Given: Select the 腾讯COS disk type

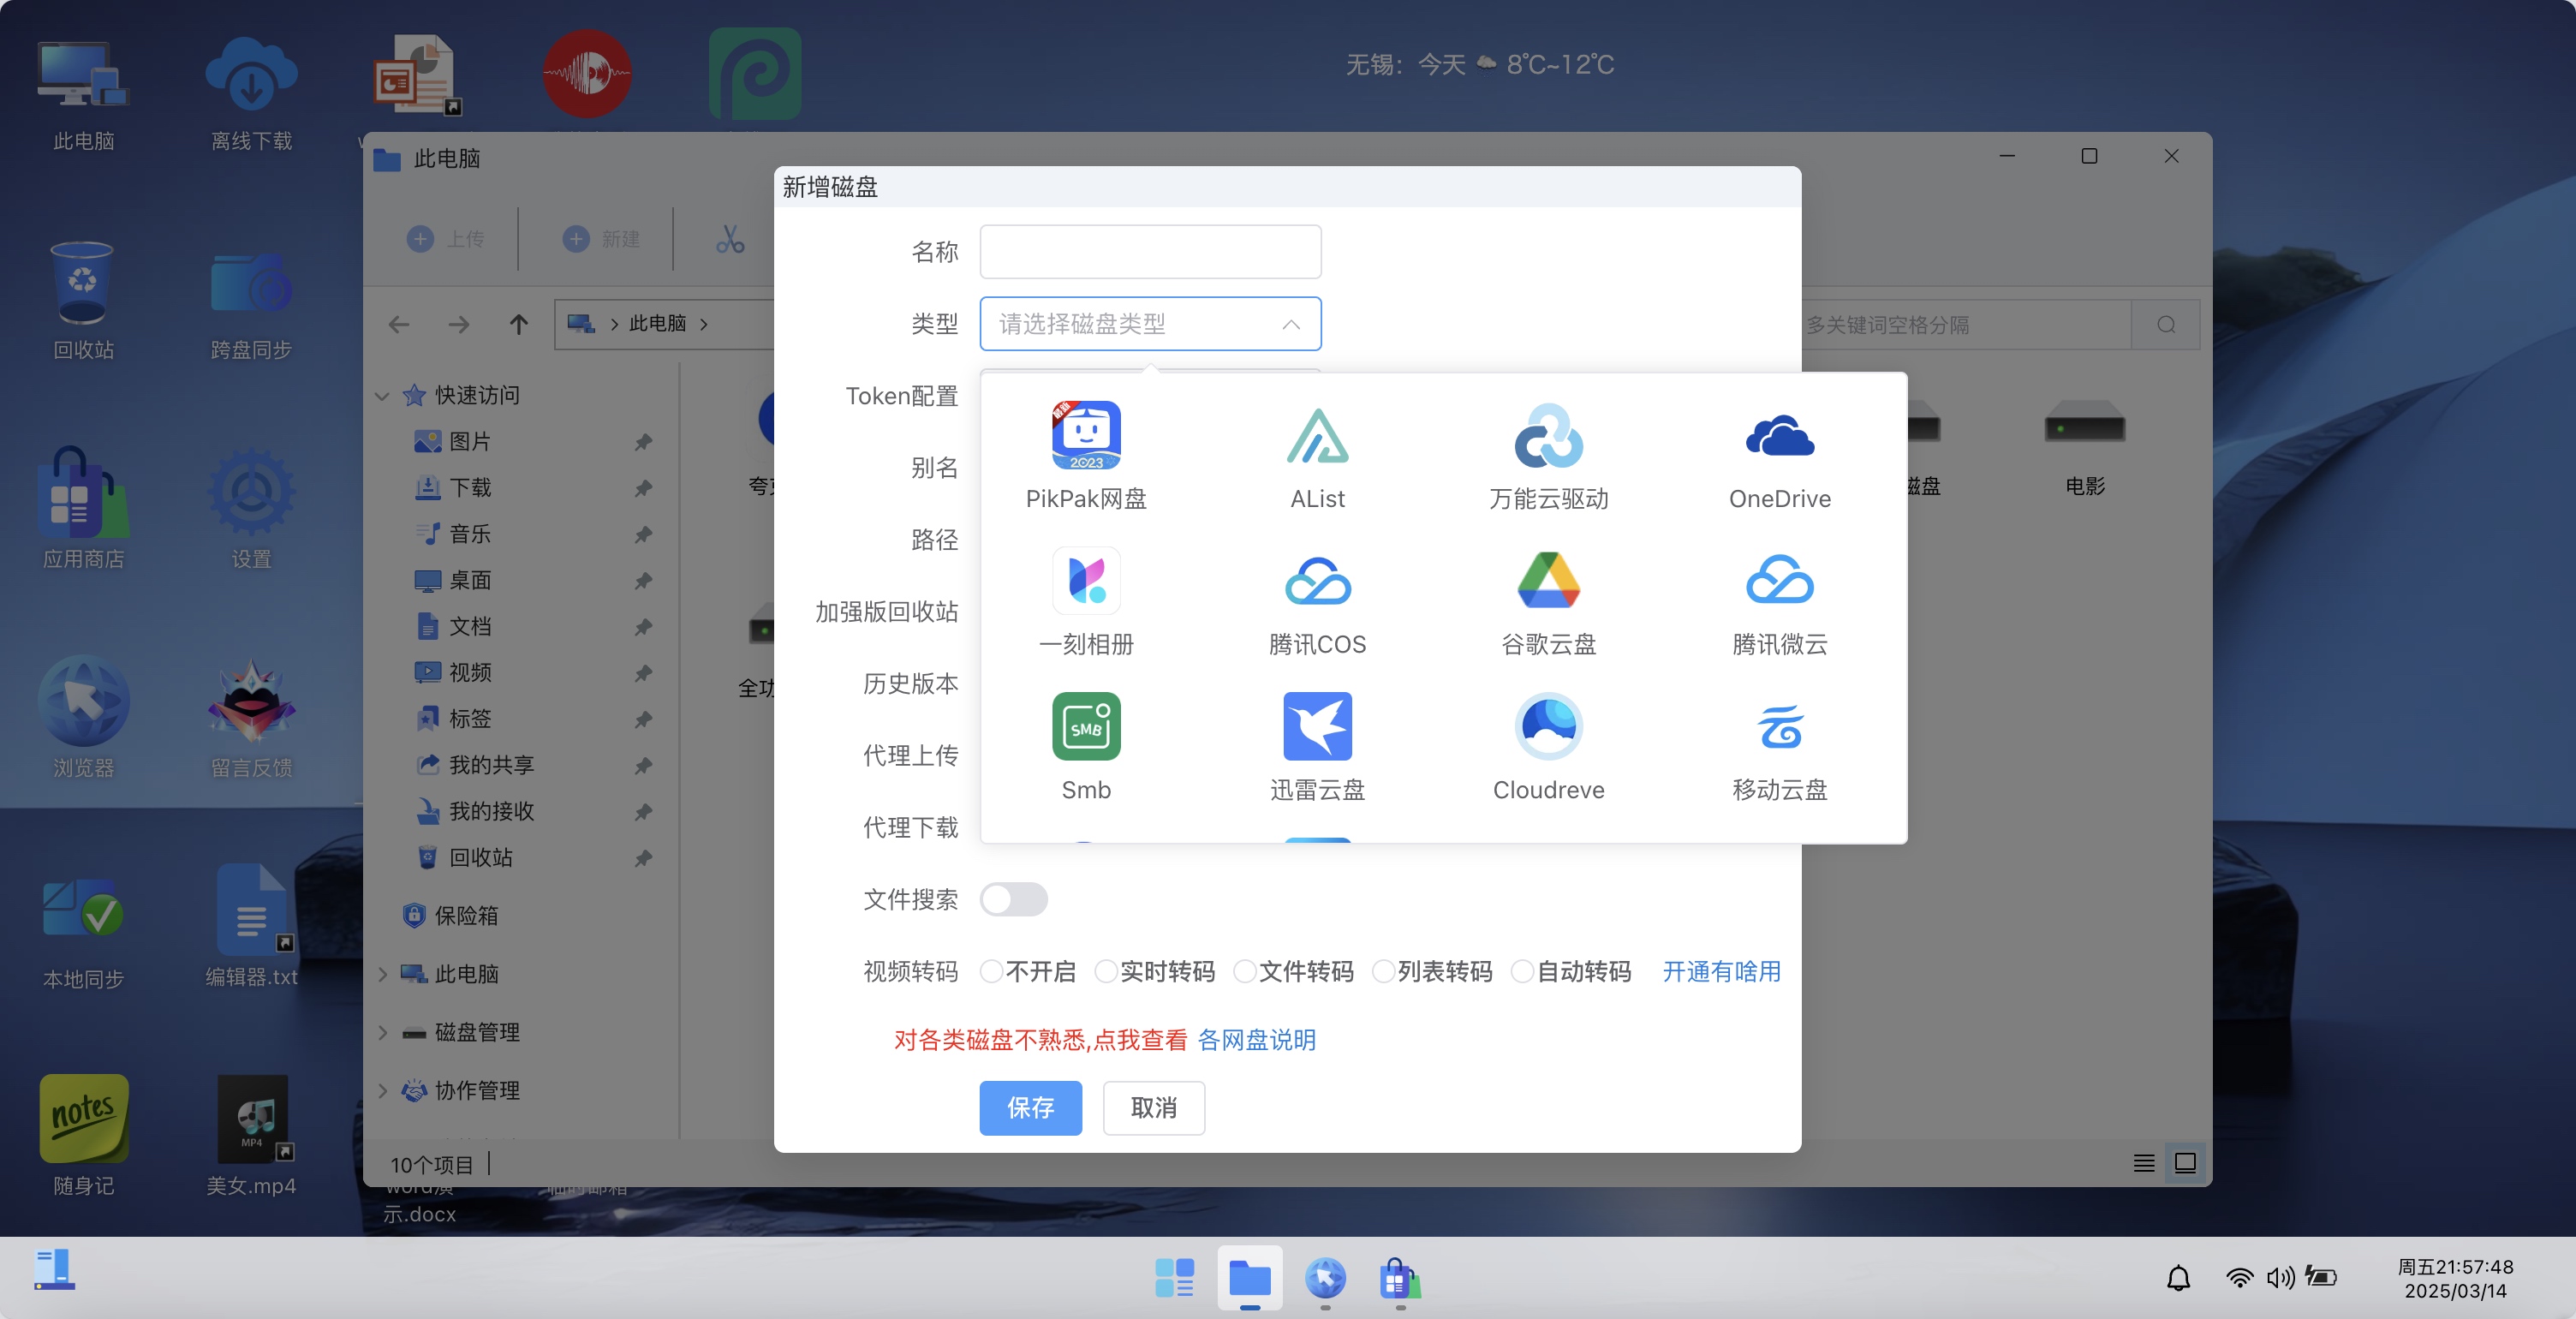Looking at the screenshot, I should tap(1317, 600).
